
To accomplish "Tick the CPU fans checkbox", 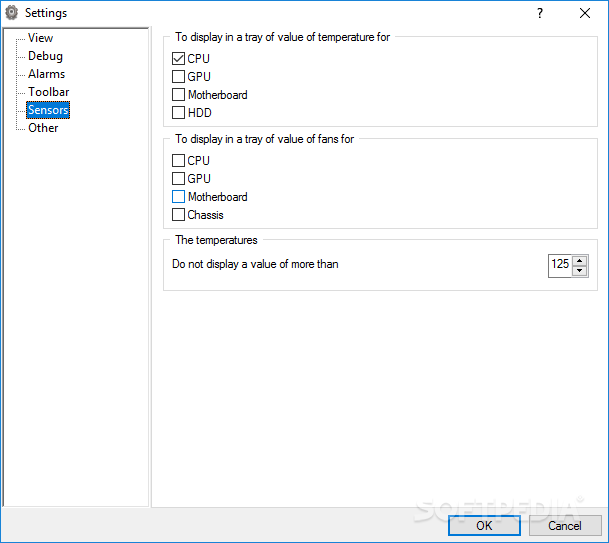I will click(179, 161).
